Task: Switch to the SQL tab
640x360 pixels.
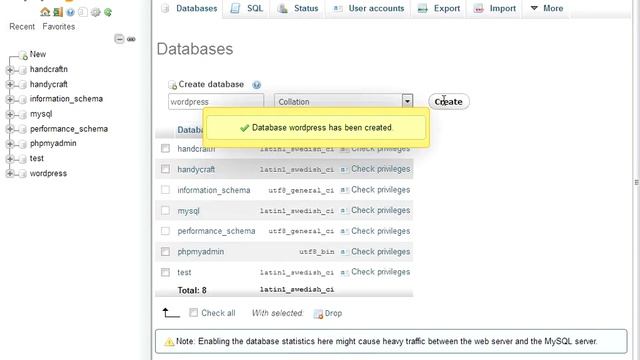Action: pos(247,8)
